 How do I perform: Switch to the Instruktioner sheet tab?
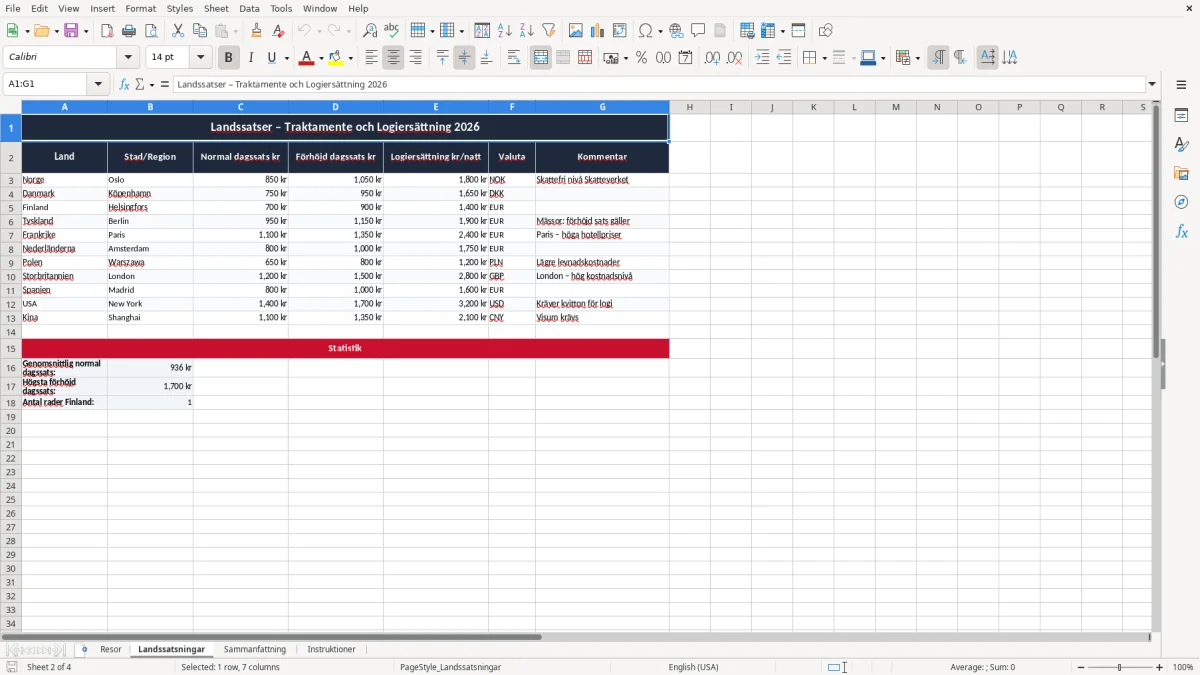(x=331, y=649)
